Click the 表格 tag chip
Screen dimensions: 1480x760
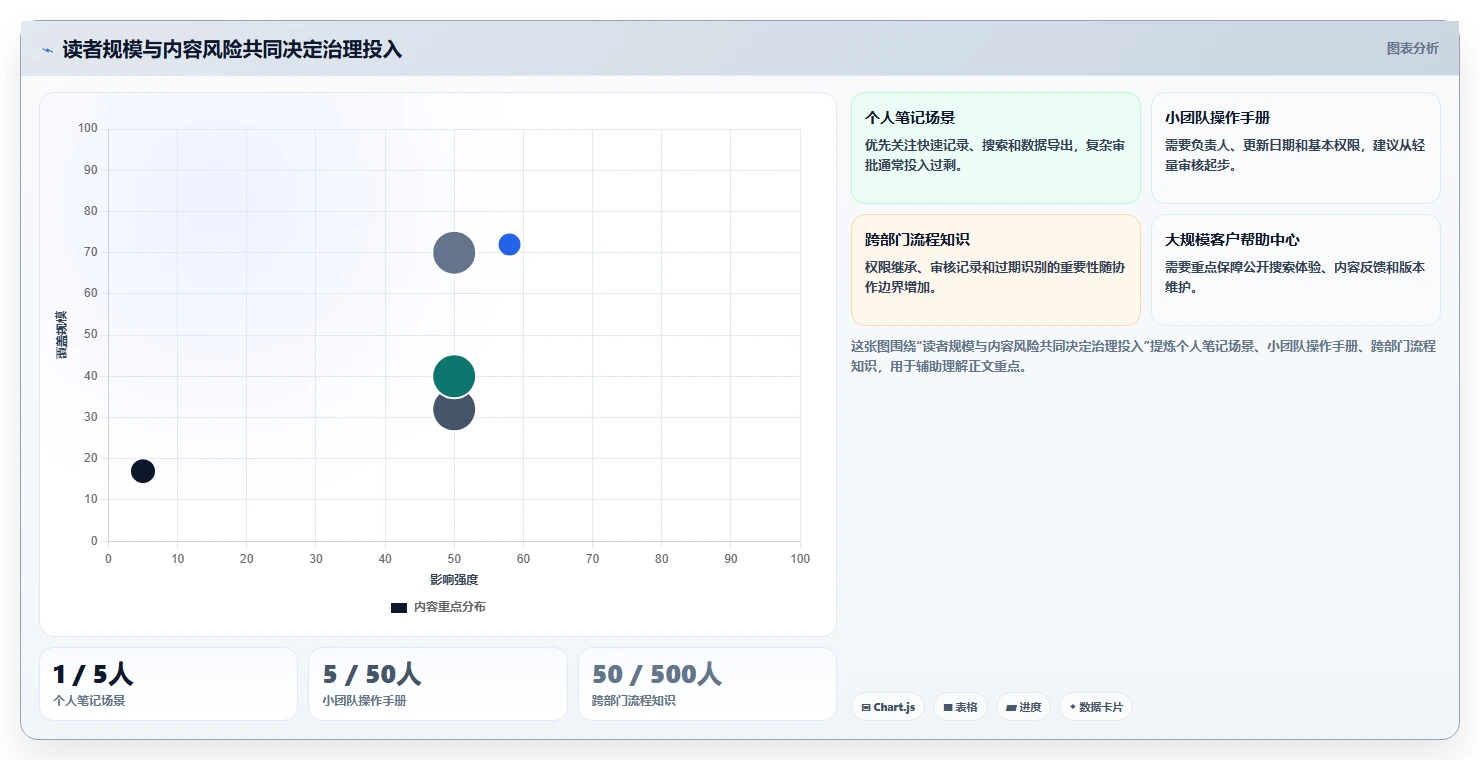tap(960, 707)
